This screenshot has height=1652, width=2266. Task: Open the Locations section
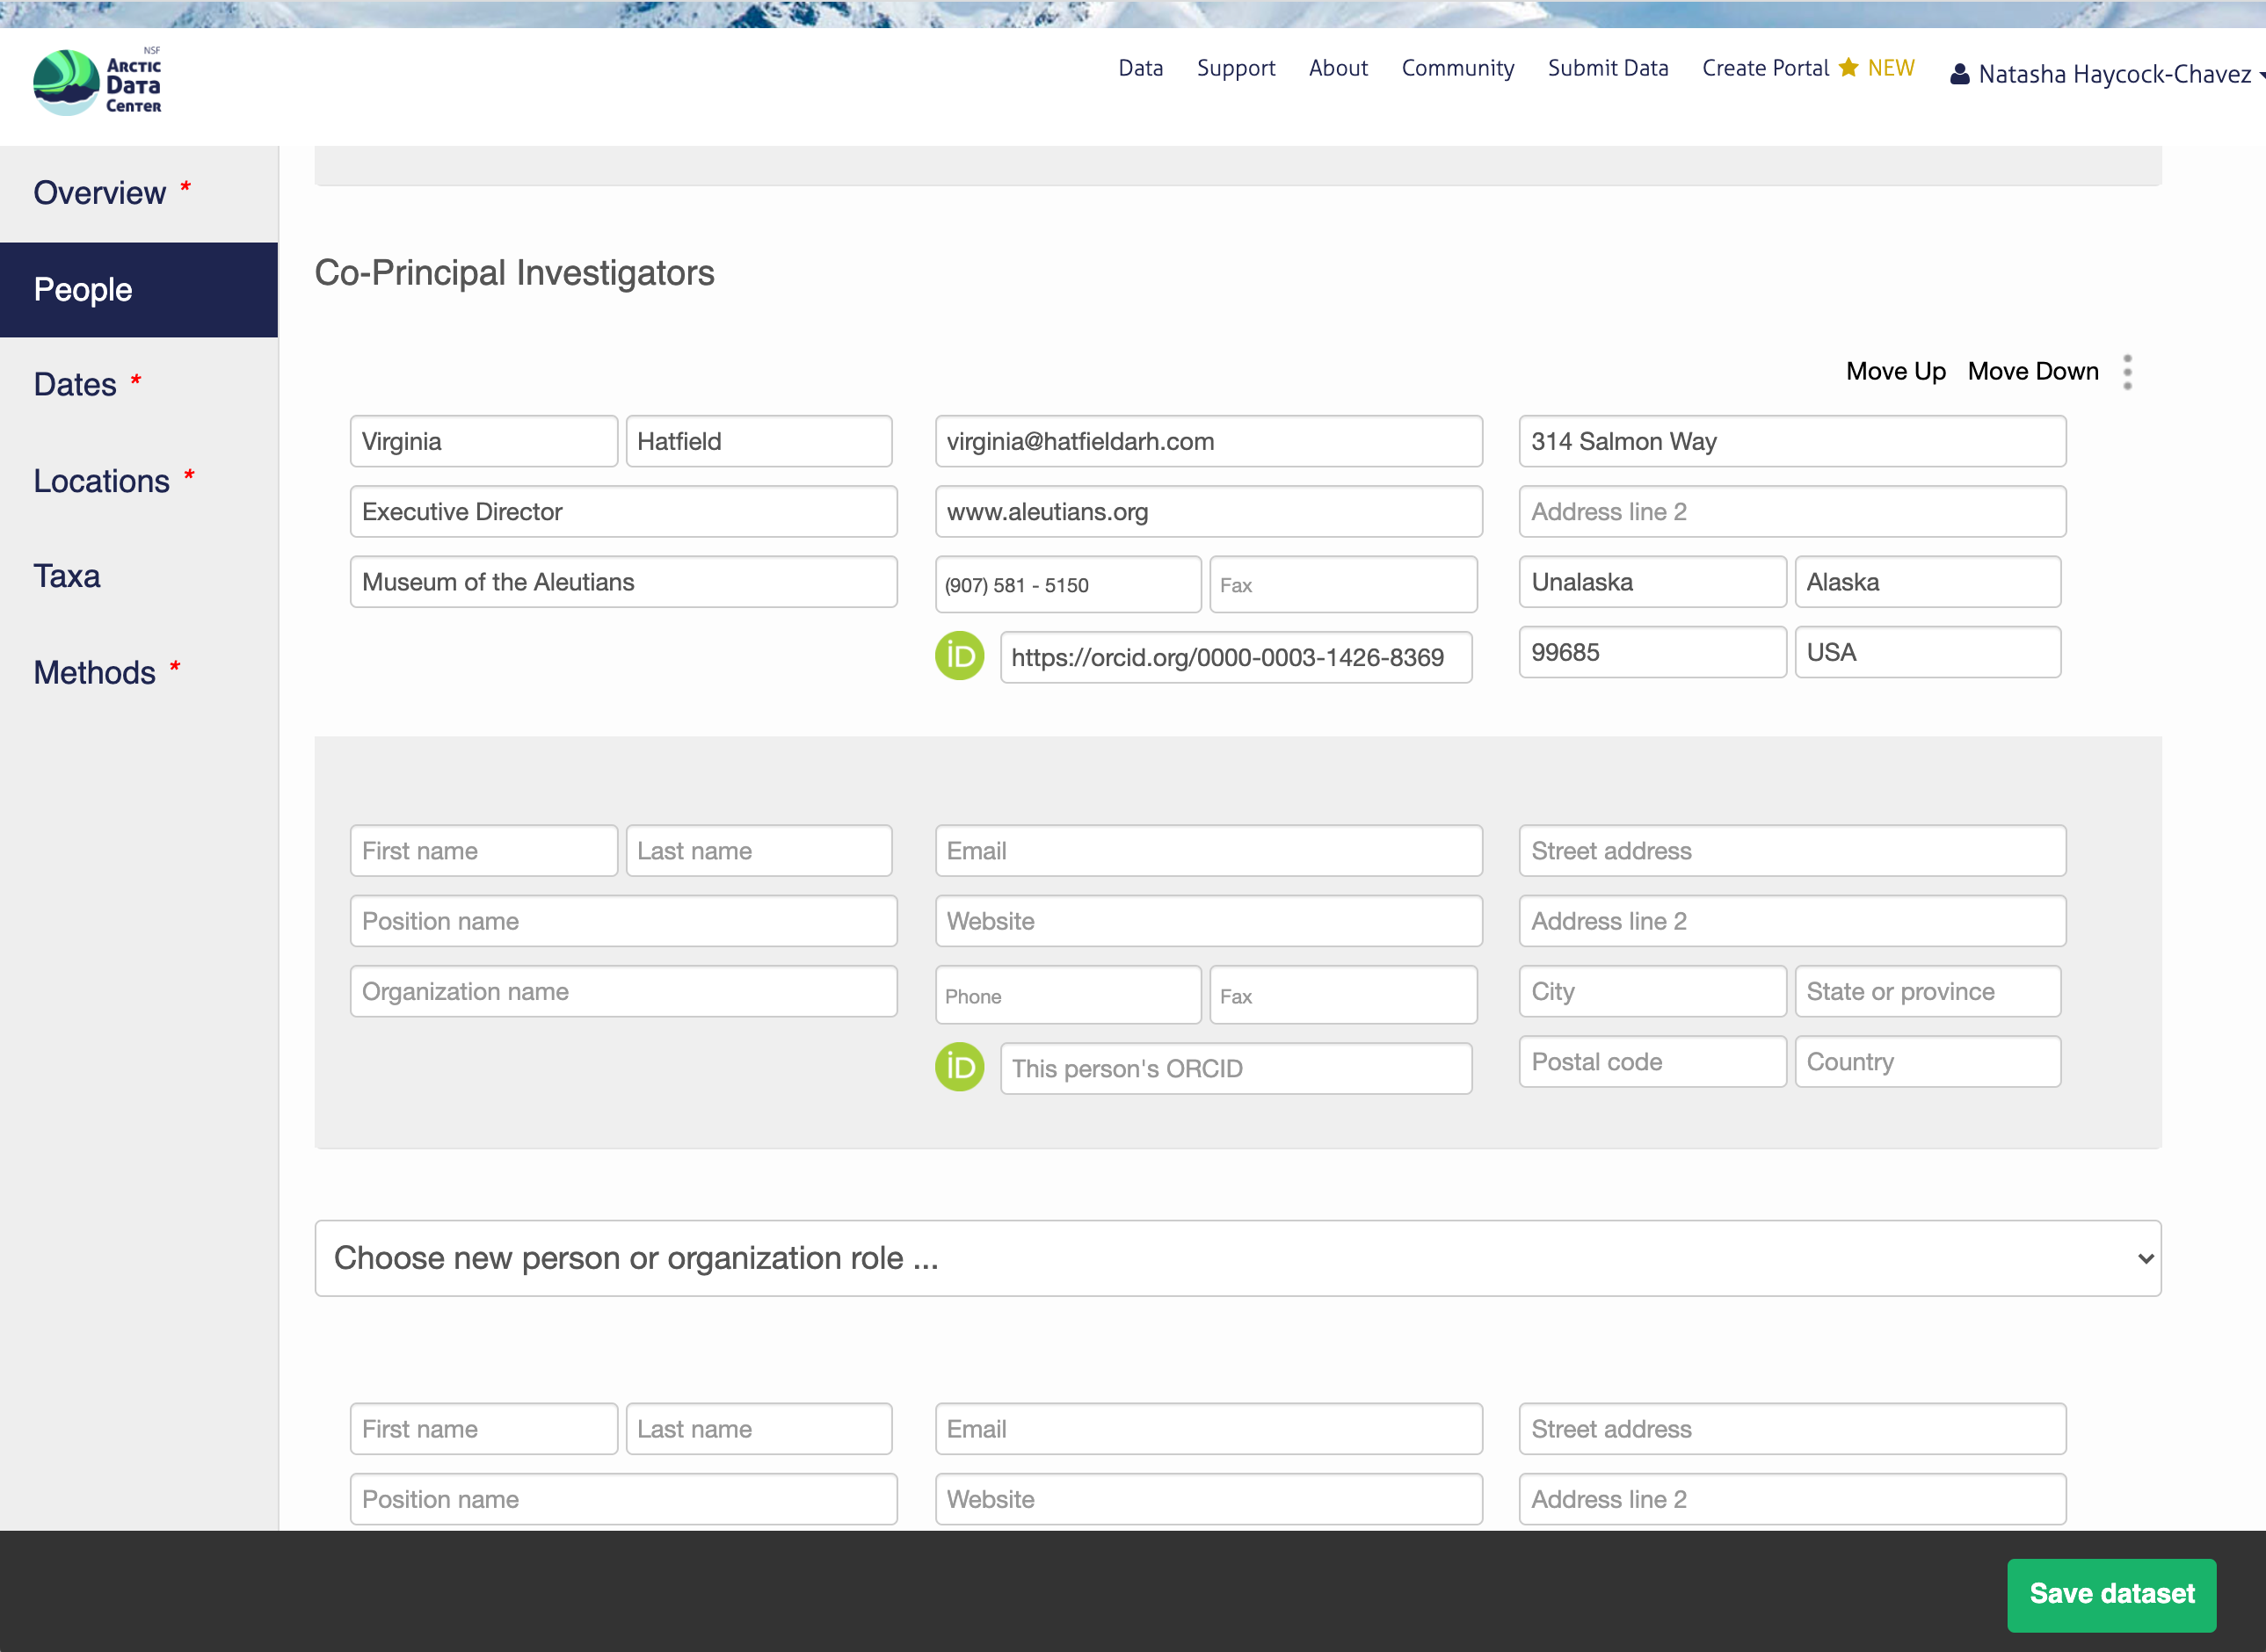coord(101,481)
